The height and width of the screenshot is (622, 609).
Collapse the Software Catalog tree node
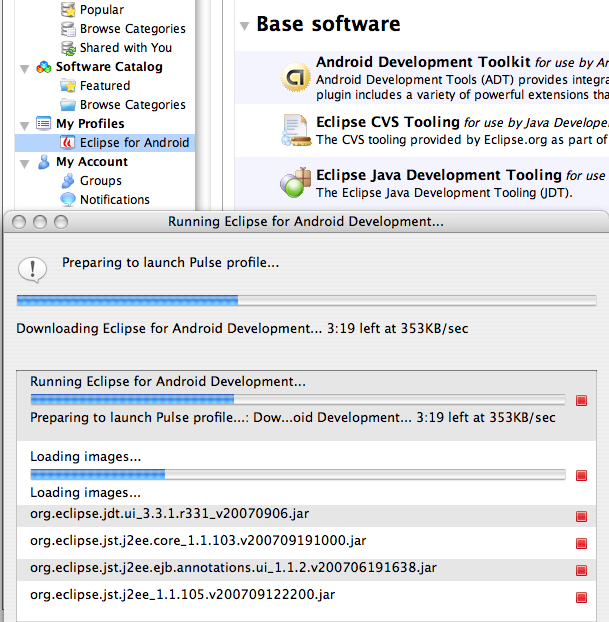click(x=25, y=69)
